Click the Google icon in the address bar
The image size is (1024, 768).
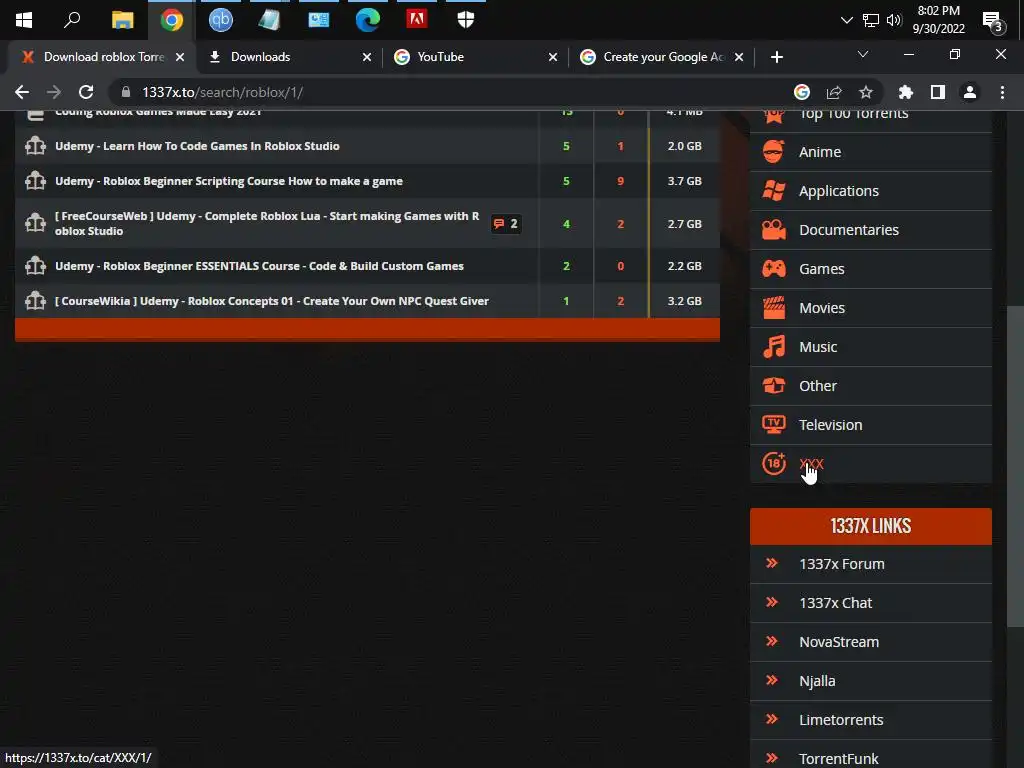(x=802, y=92)
